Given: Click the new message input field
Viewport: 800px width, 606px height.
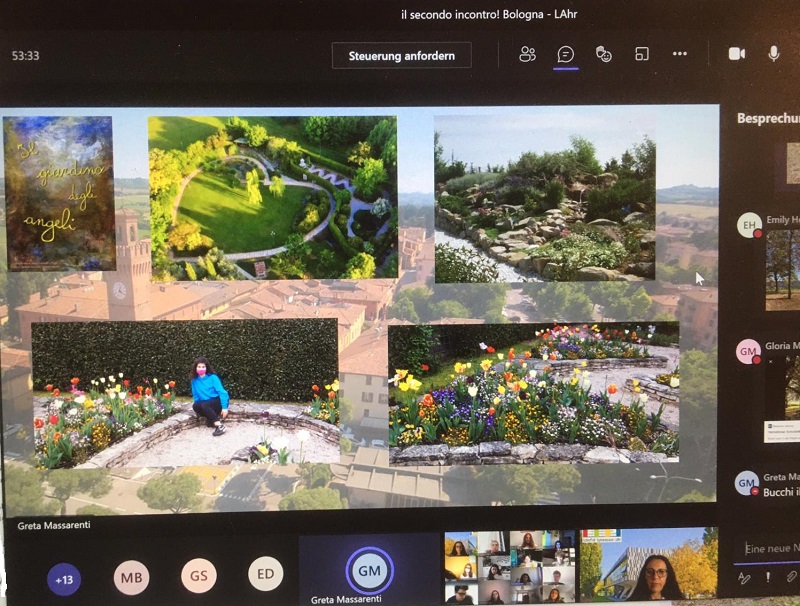Looking at the screenshot, I should click(x=770, y=548).
